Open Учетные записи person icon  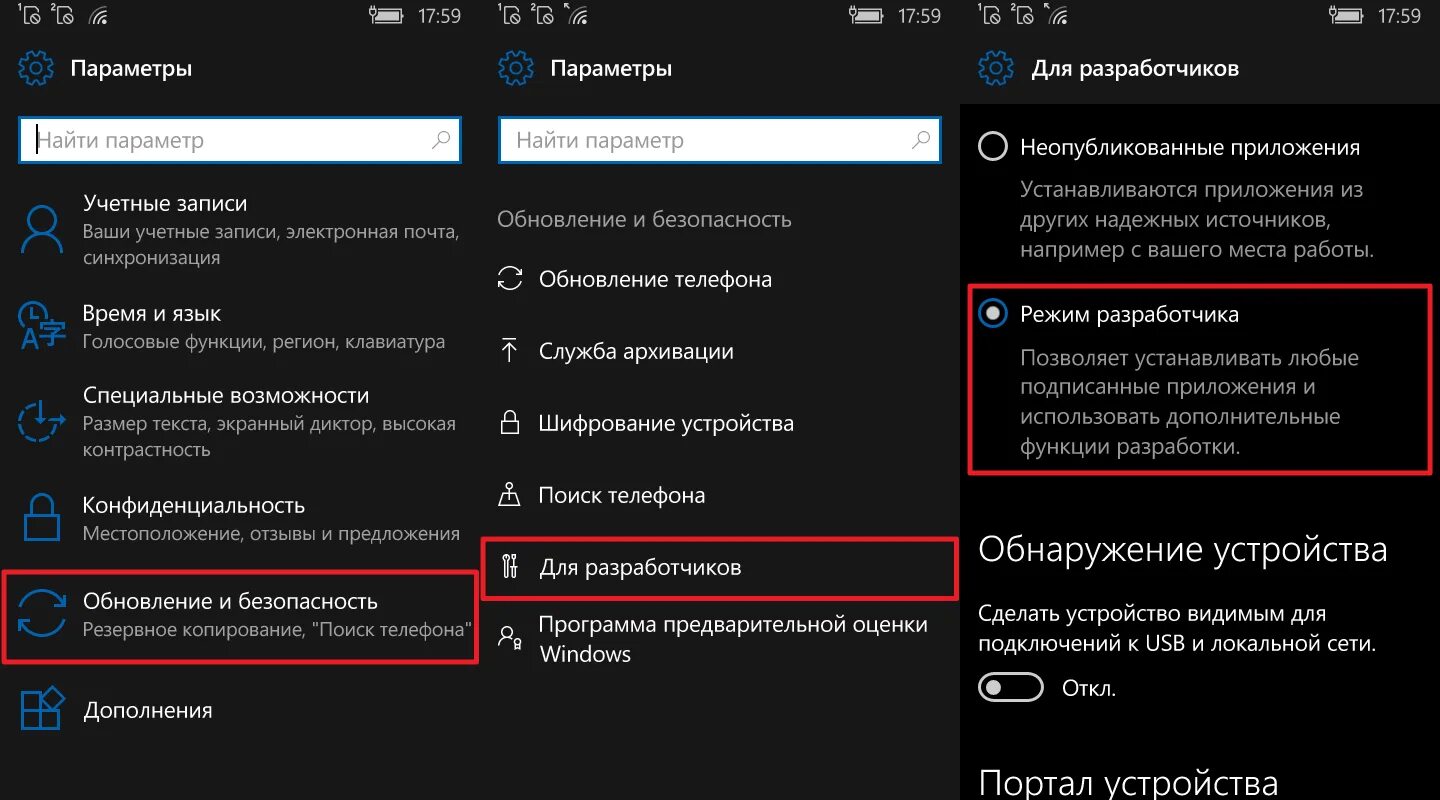(42, 229)
